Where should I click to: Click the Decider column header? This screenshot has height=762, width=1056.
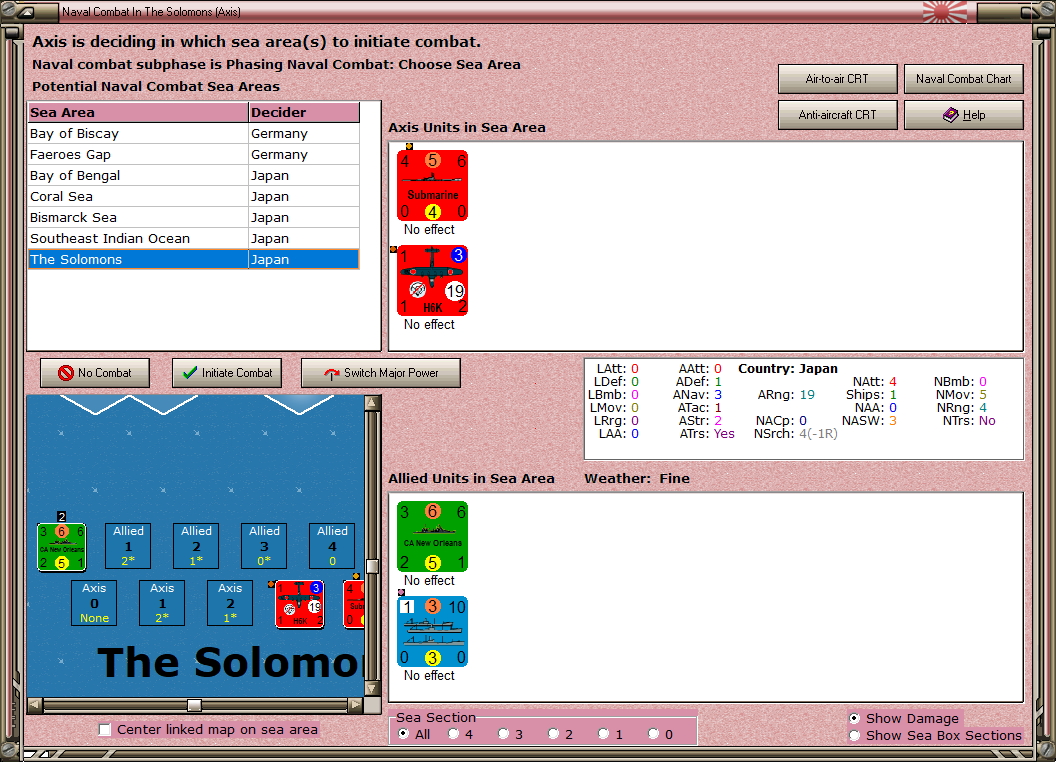click(x=304, y=113)
